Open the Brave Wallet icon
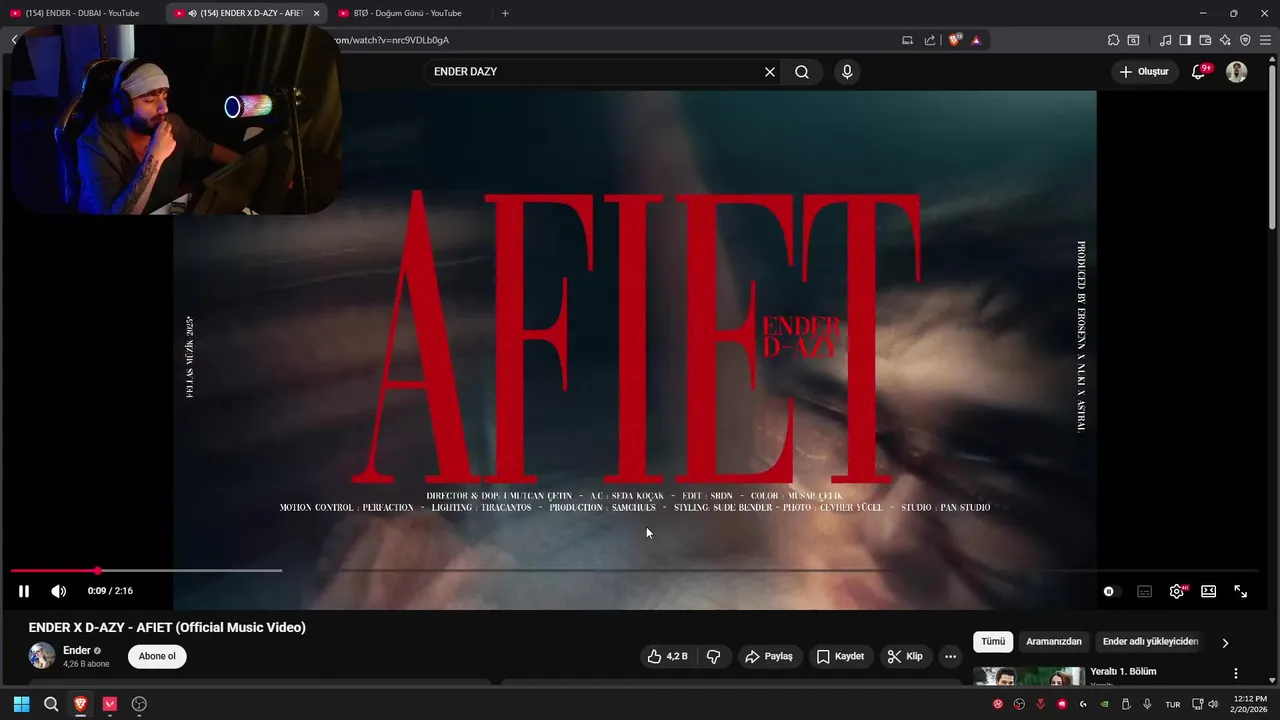This screenshot has width=1280, height=720. [x=1205, y=40]
